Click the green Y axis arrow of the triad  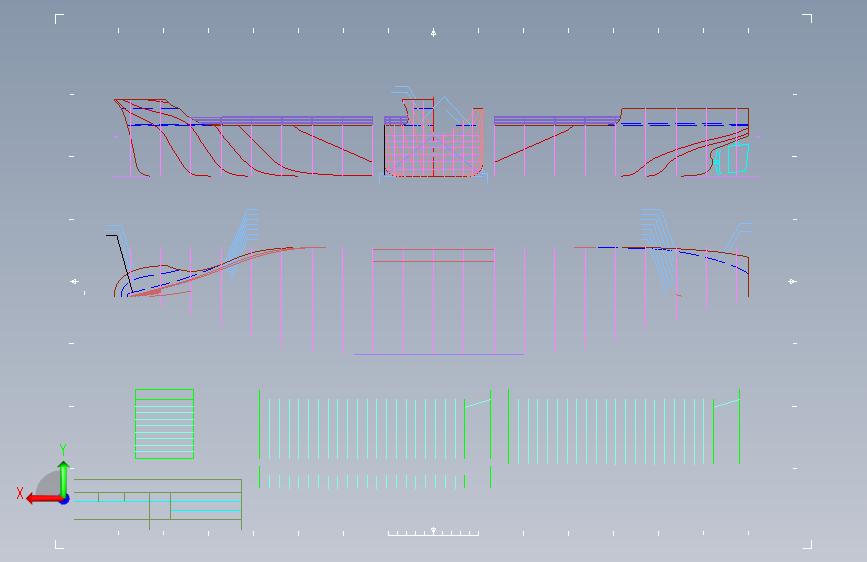click(x=64, y=478)
